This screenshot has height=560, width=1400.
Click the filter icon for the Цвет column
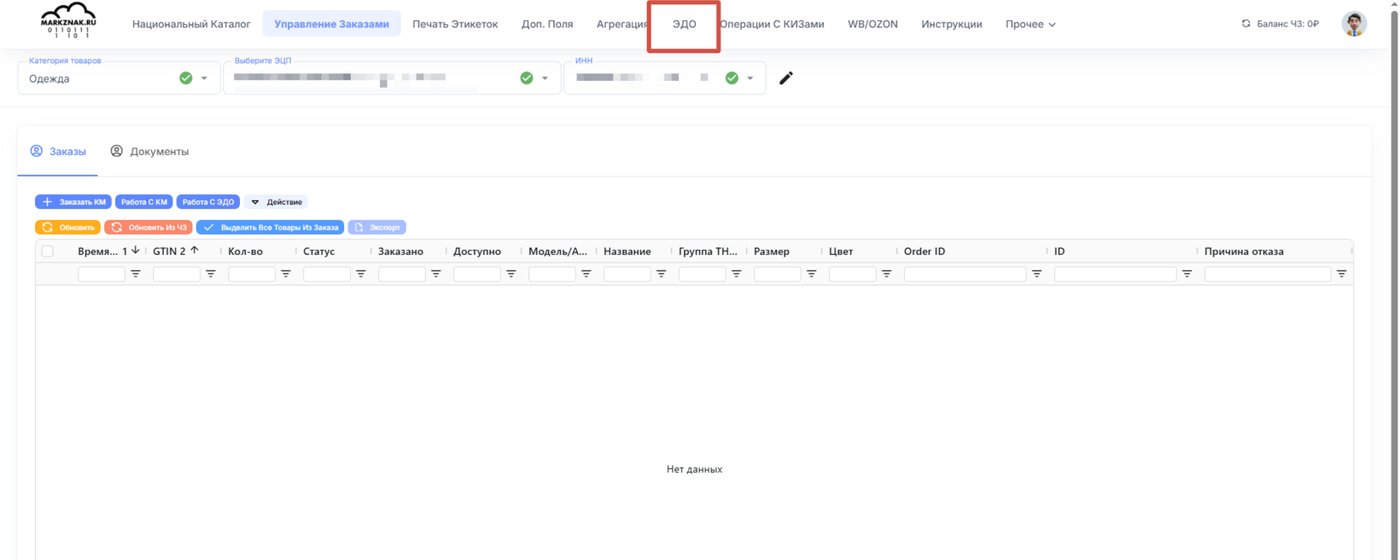pos(887,274)
